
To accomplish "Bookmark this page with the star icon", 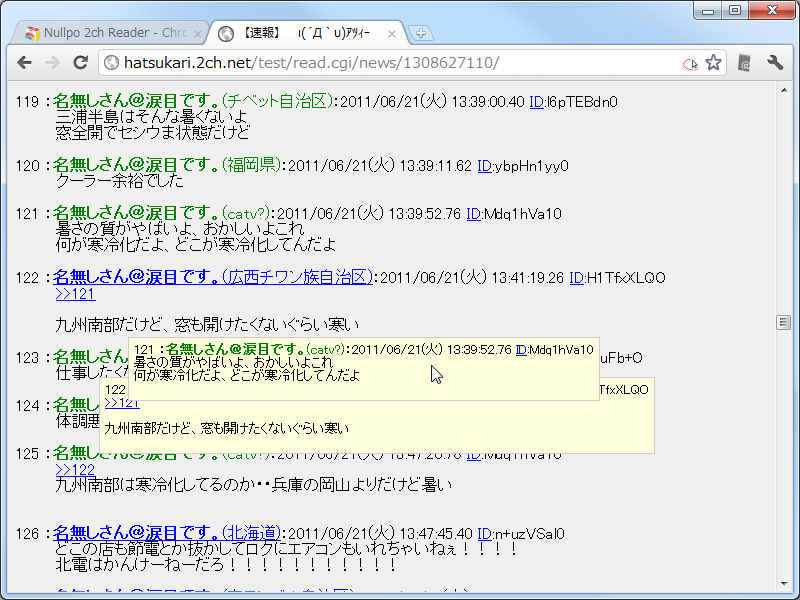I will (713, 63).
